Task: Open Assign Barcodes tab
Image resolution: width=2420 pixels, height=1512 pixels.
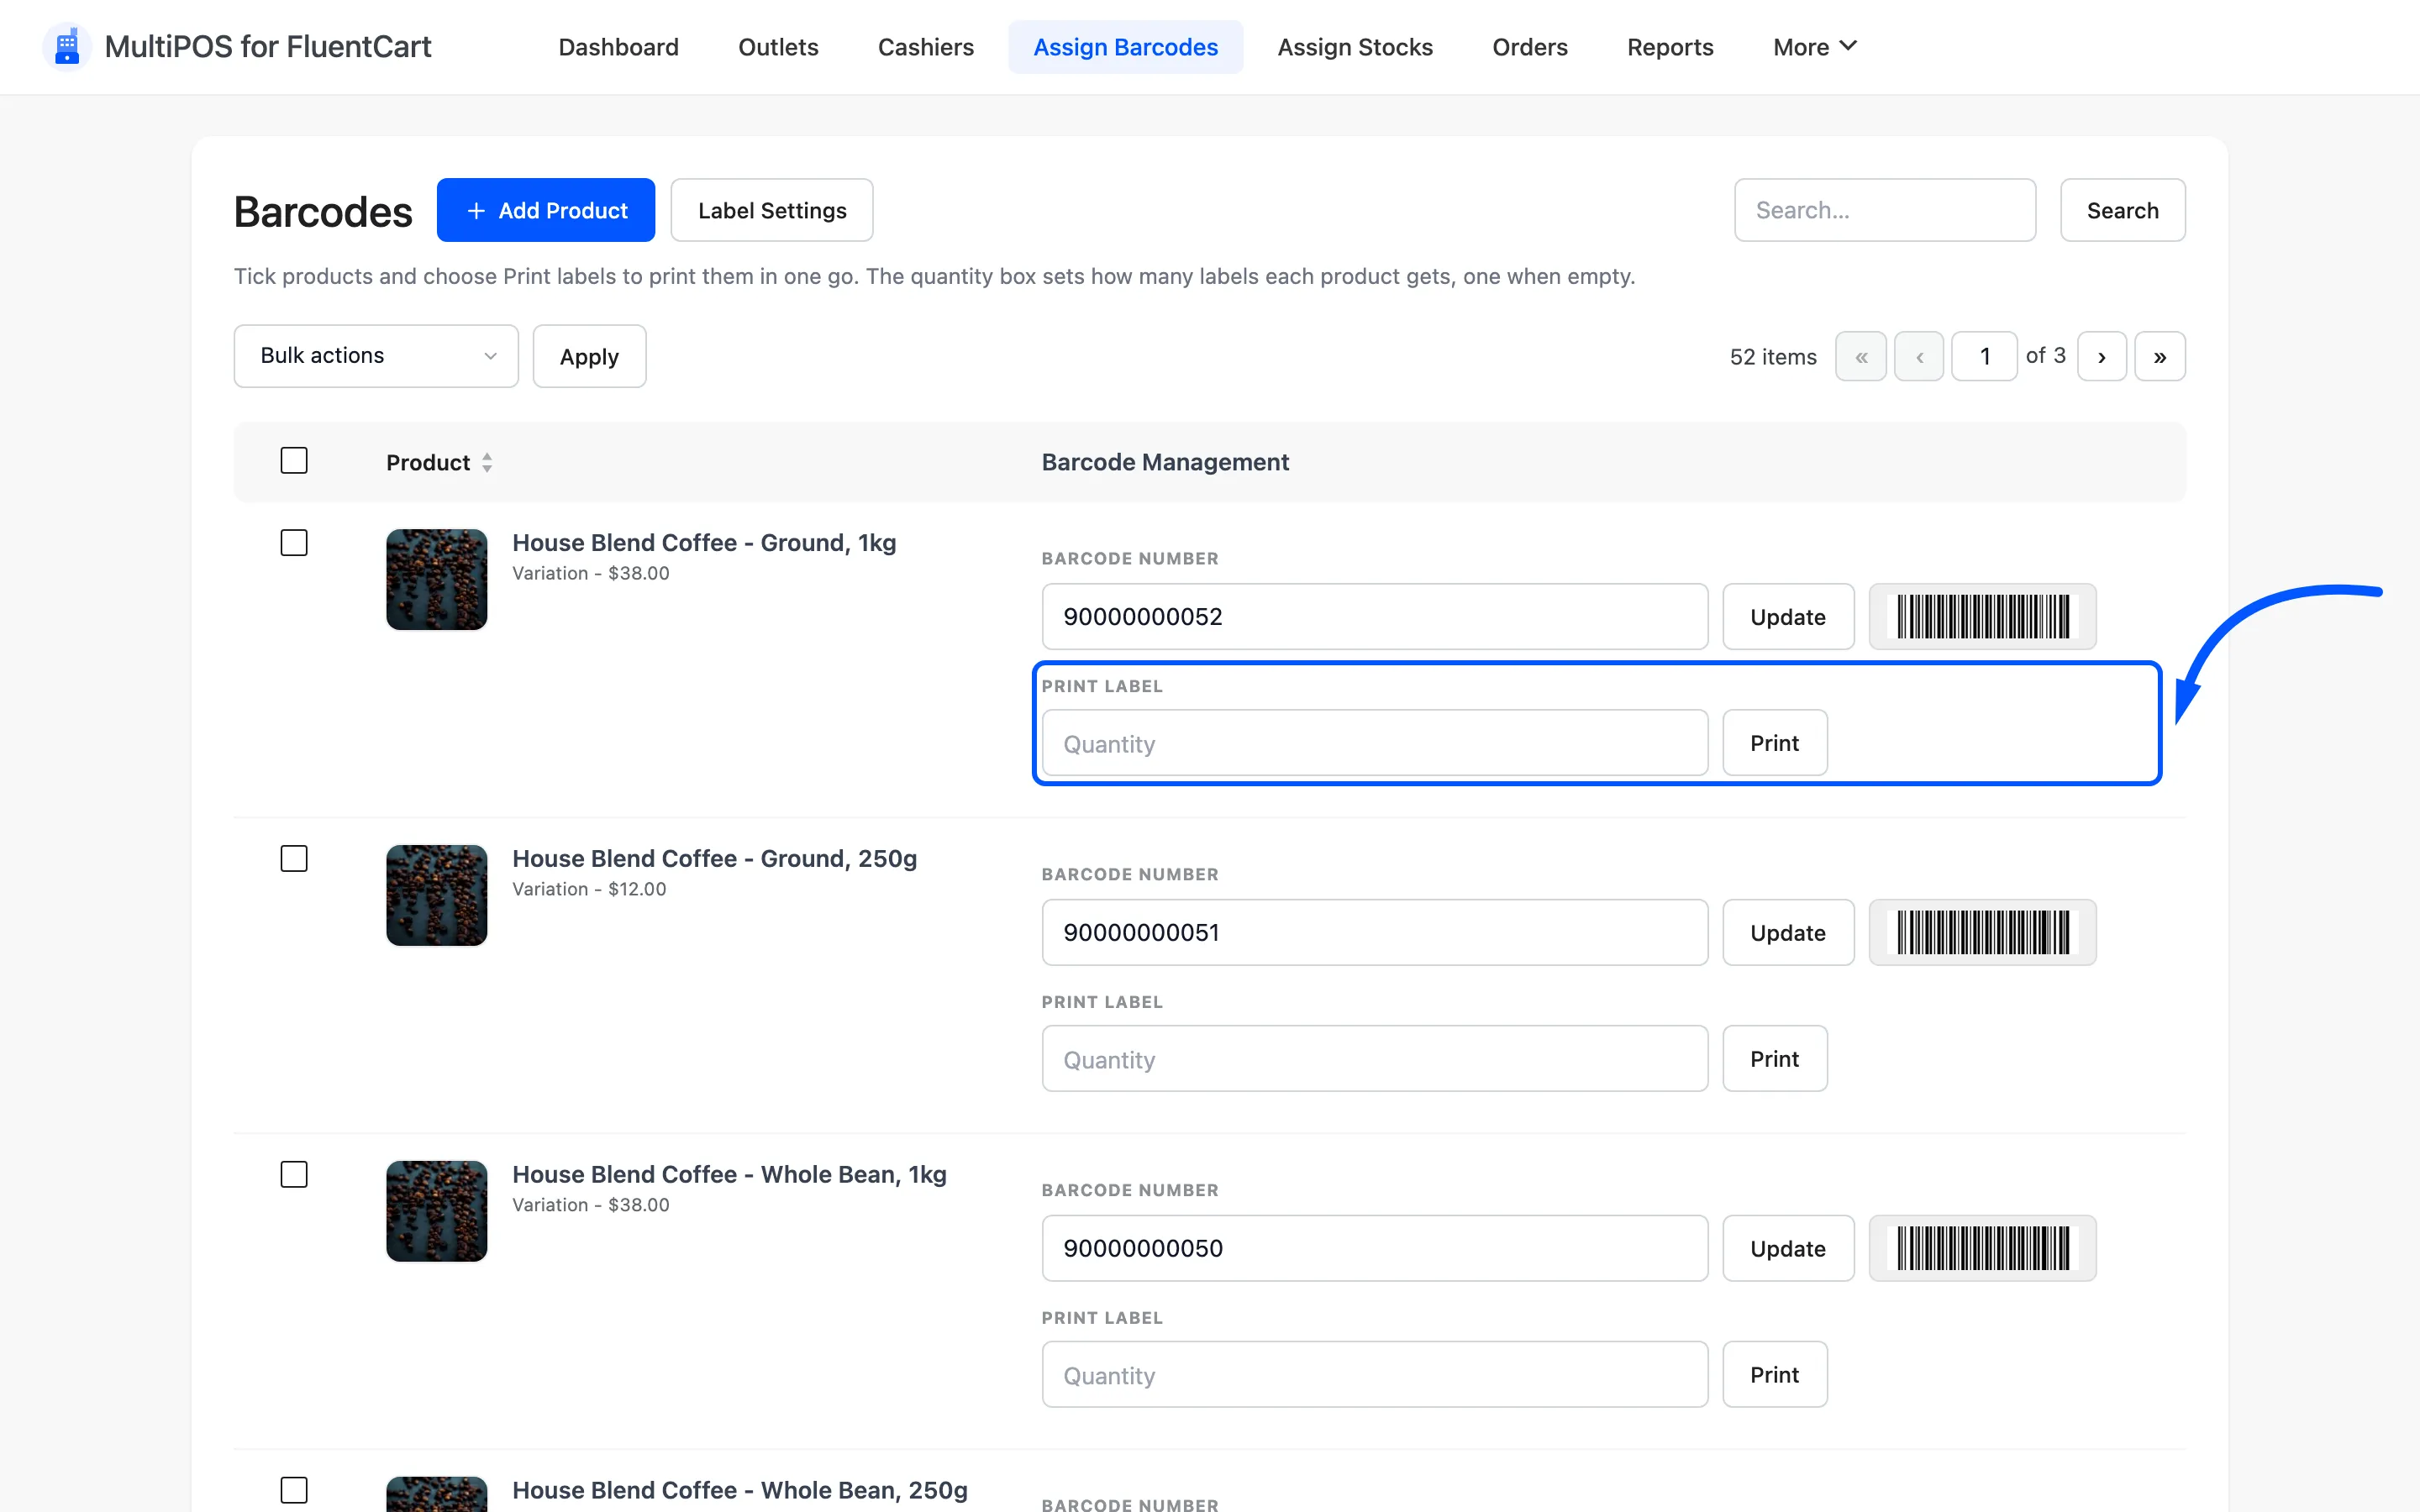Action: coord(1125,47)
